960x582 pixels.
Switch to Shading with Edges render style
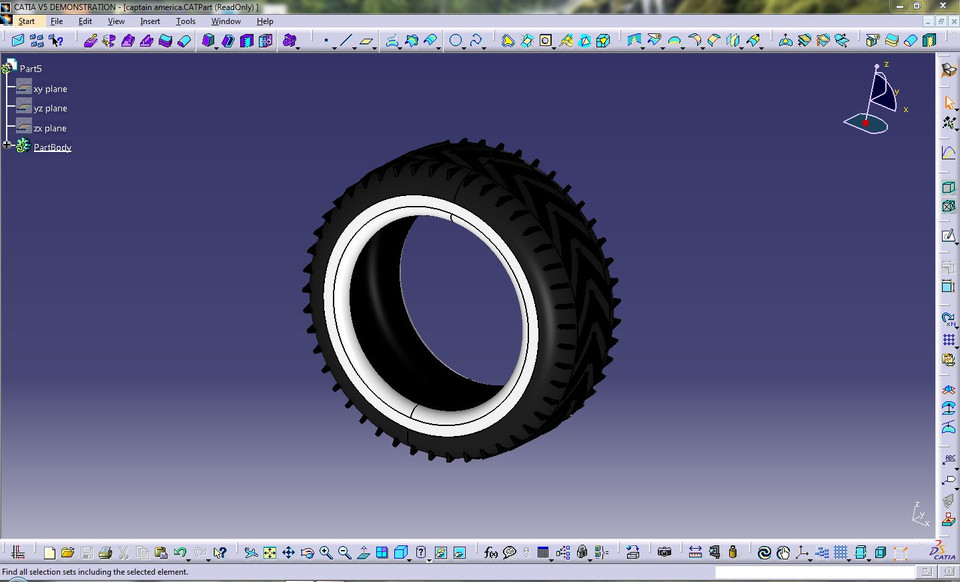click(400, 551)
